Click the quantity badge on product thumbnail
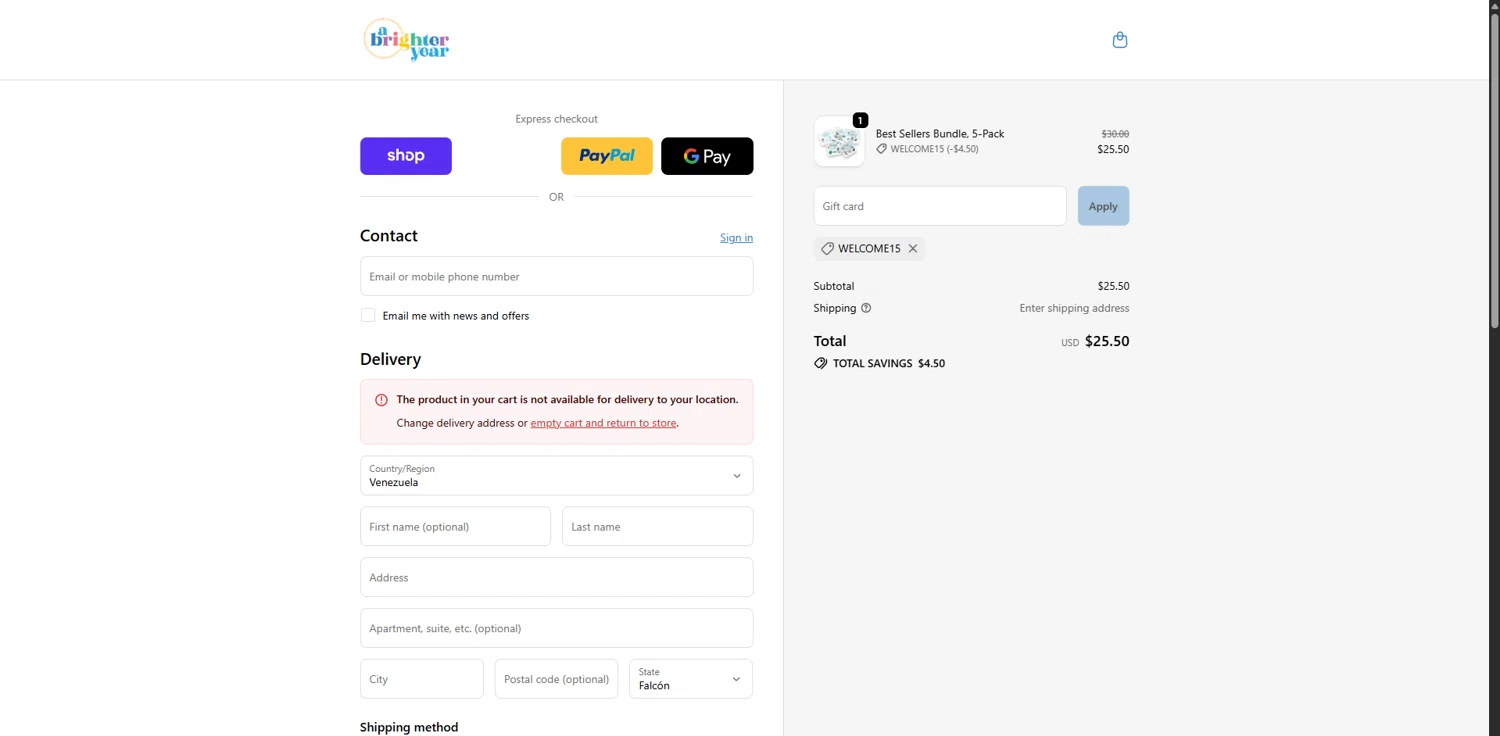The height and width of the screenshot is (736, 1500). click(x=860, y=120)
